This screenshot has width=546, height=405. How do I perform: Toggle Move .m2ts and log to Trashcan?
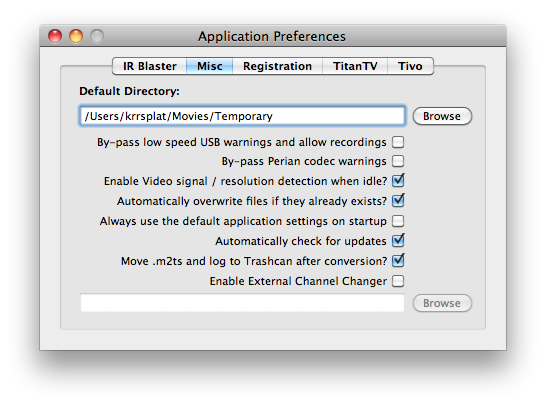(x=398, y=261)
